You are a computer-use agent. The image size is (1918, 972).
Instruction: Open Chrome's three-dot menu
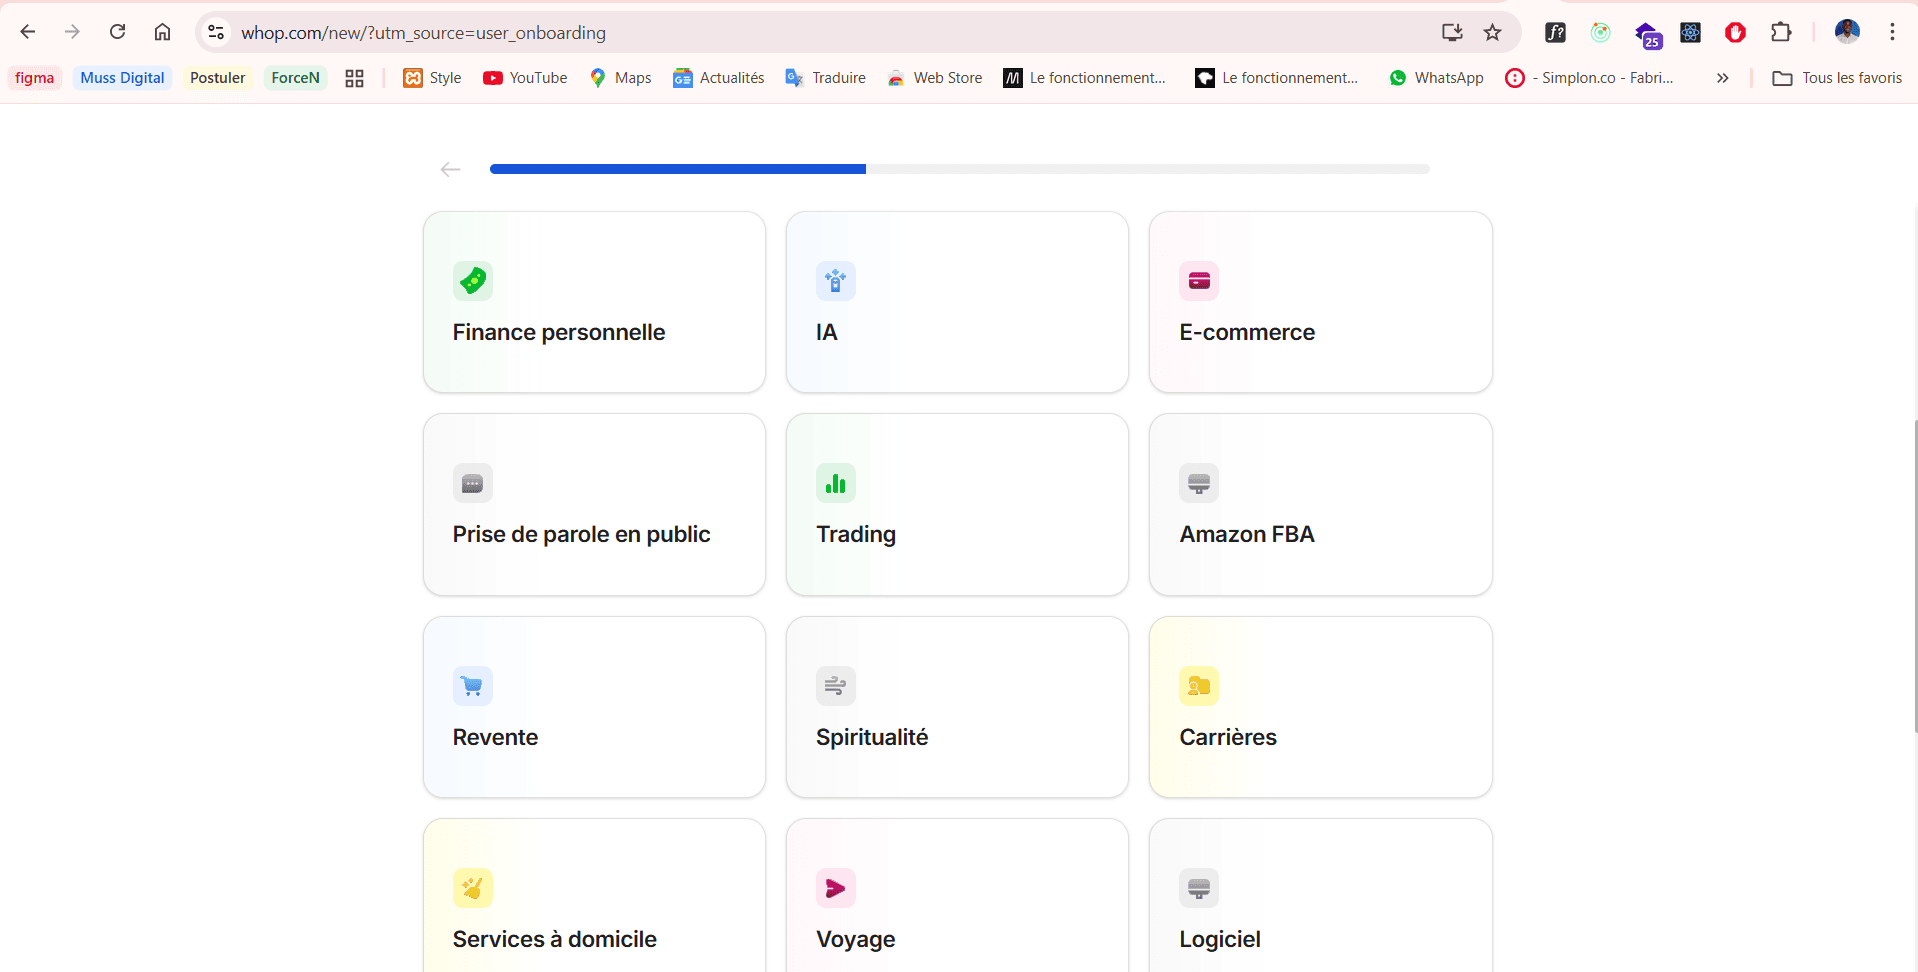pyautogui.click(x=1892, y=32)
